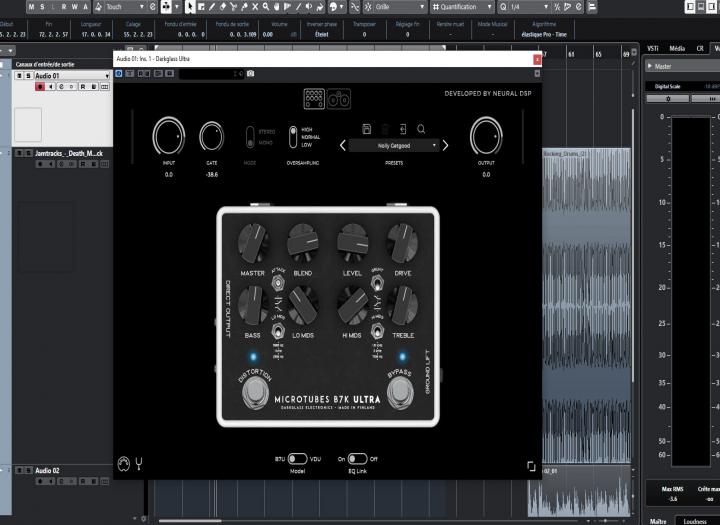
Task: Toggle the Bypass footswitch on pedal
Action: [400, 393]
